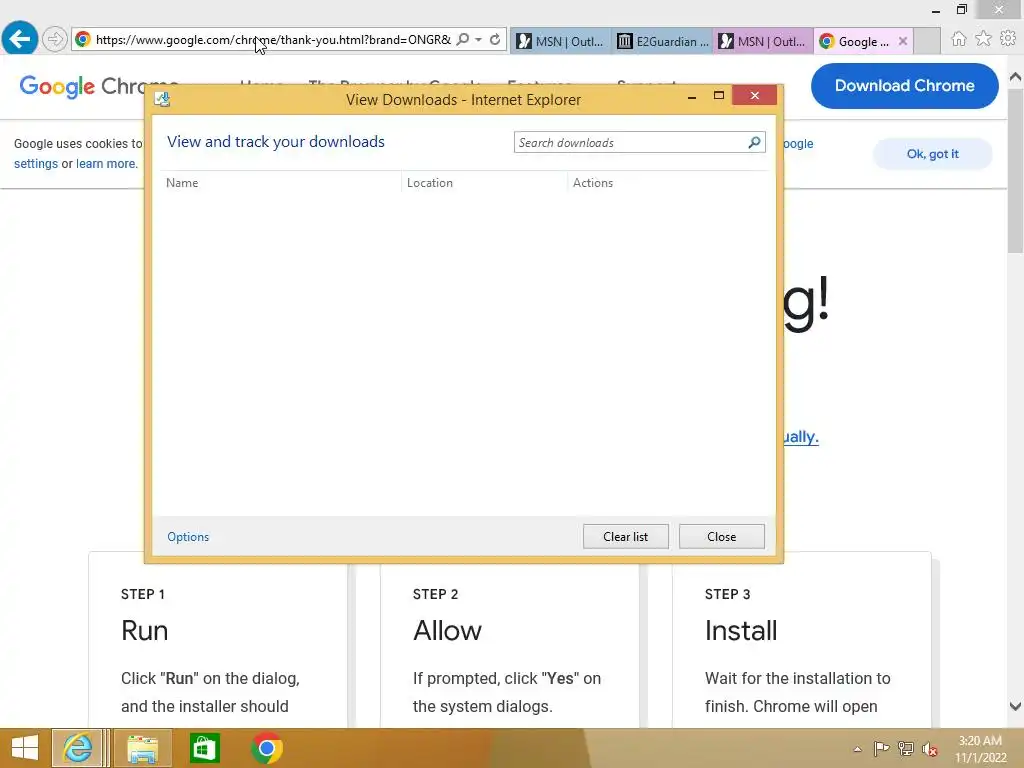This screenshot has width=1024, height=768.
Task: Click the page vertical scrollbar thumb
Action: click(x=1015, y=171)
